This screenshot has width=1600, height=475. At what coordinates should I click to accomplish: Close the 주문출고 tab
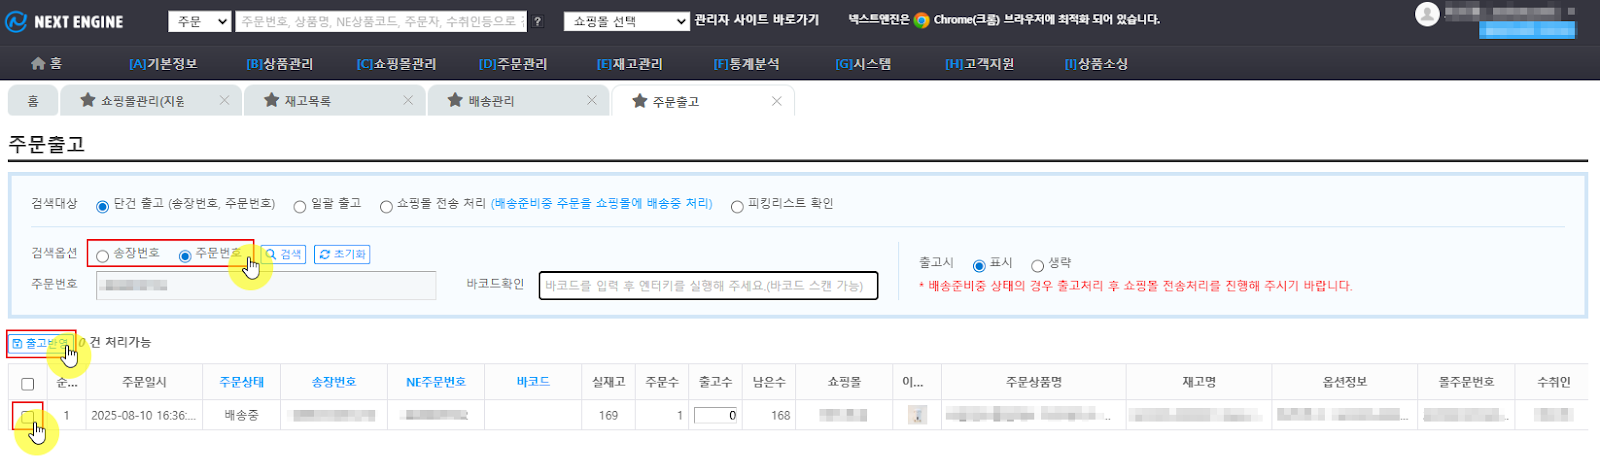(x=777, y=101)
